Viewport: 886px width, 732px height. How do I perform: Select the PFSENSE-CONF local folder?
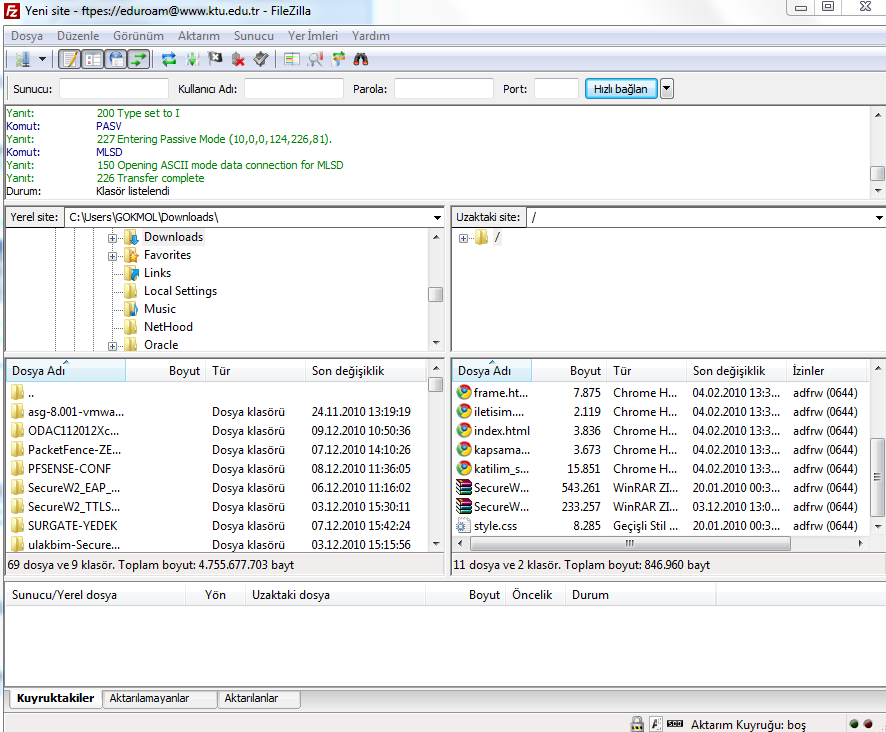click(70, 469)
